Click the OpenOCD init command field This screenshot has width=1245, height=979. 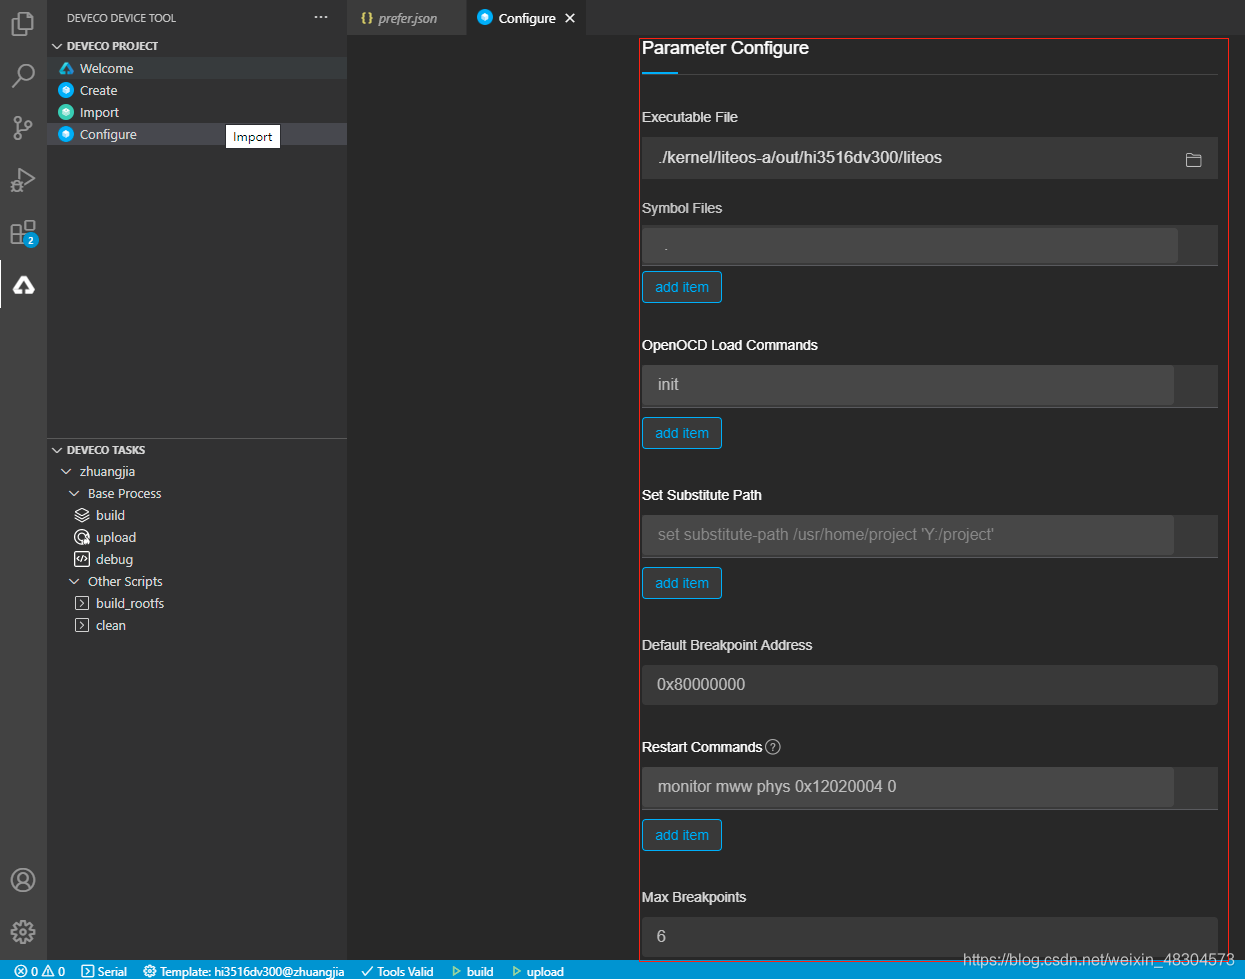tap(908, 385)
